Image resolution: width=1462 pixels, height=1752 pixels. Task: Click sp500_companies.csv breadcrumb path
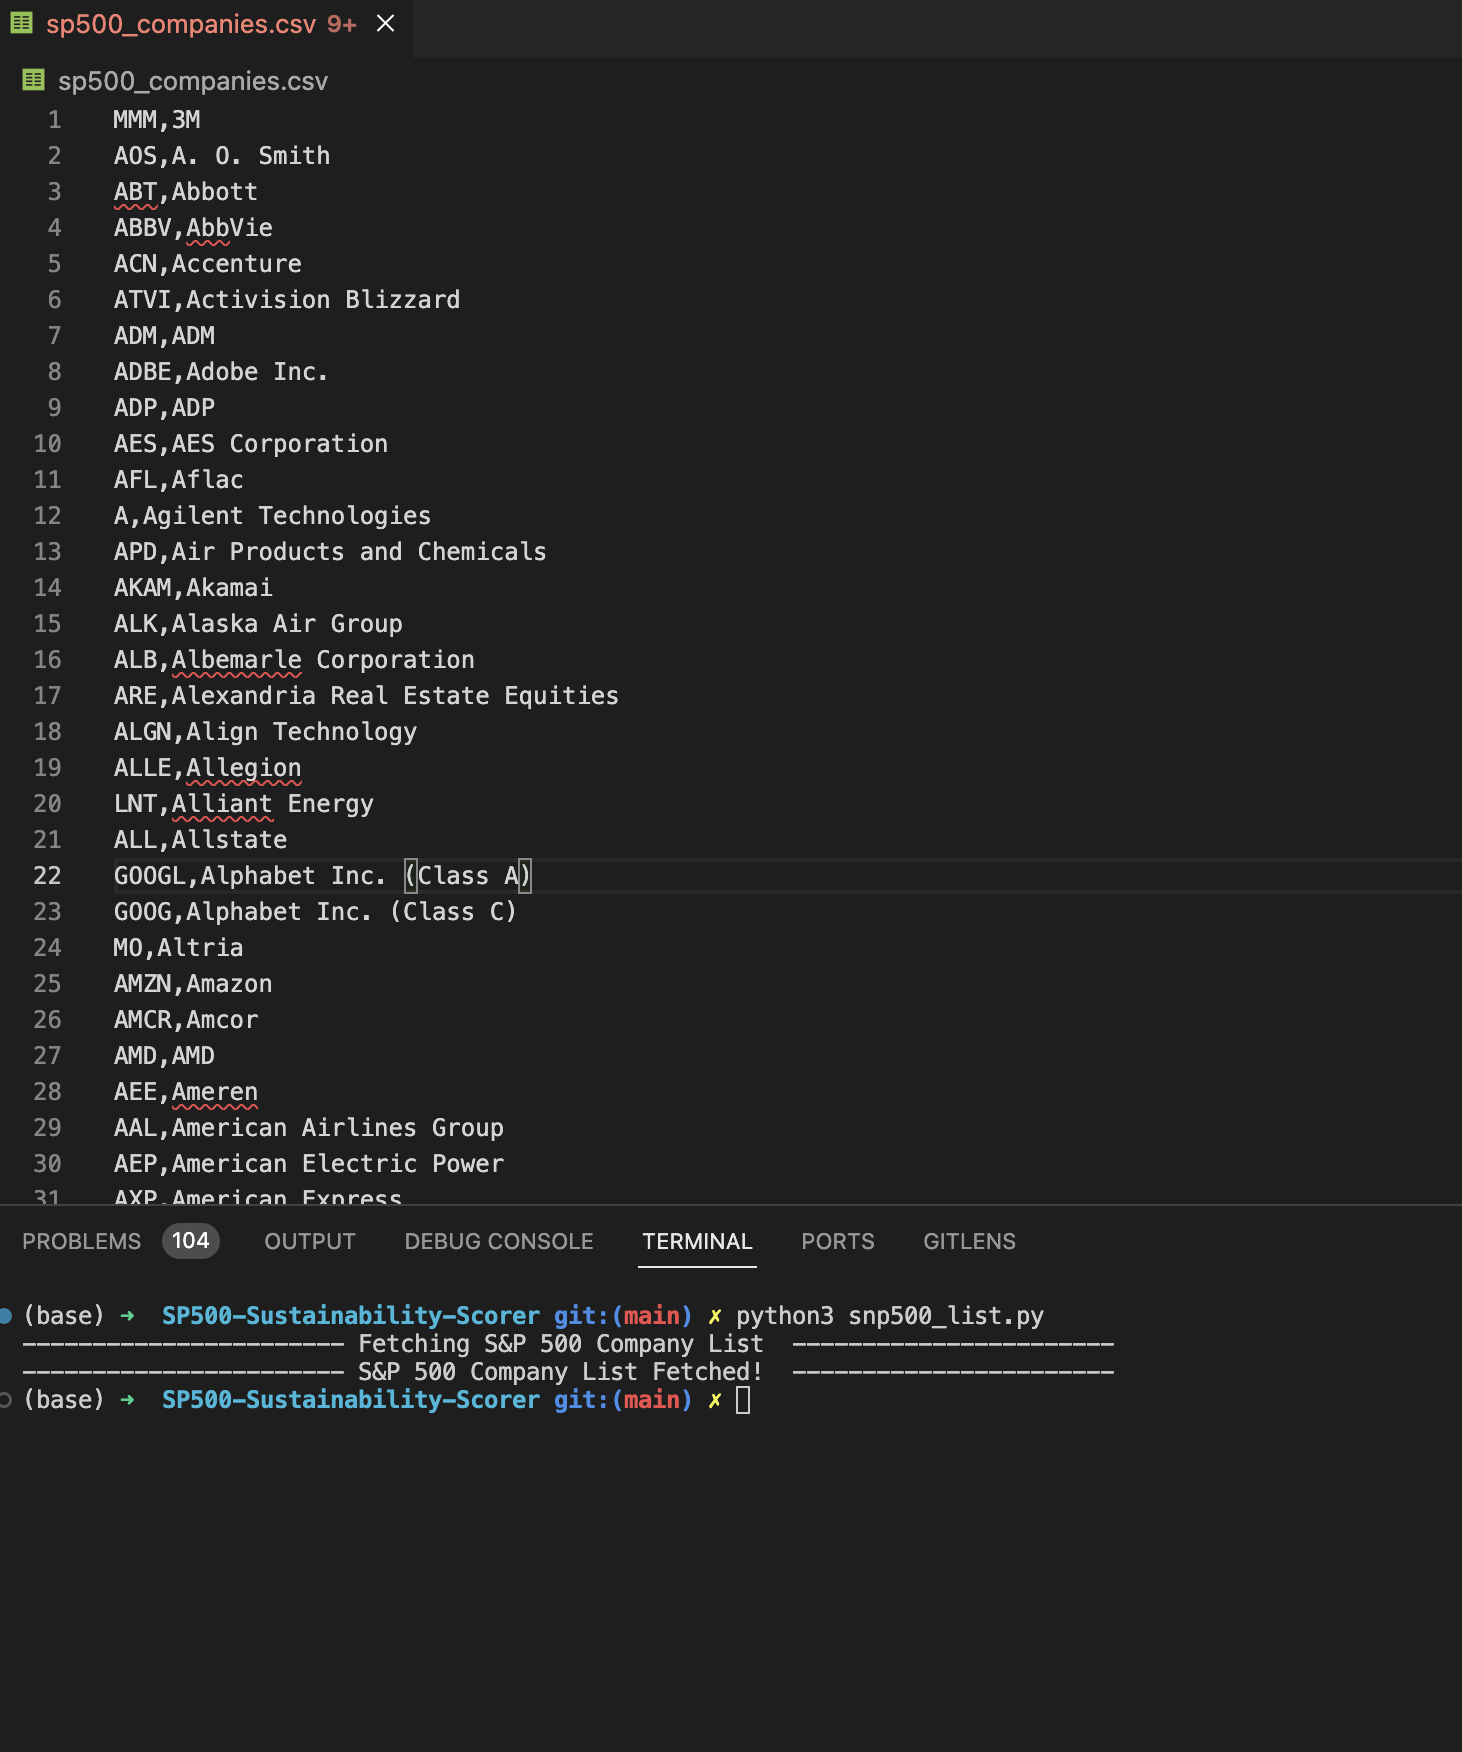pos(193,81)
